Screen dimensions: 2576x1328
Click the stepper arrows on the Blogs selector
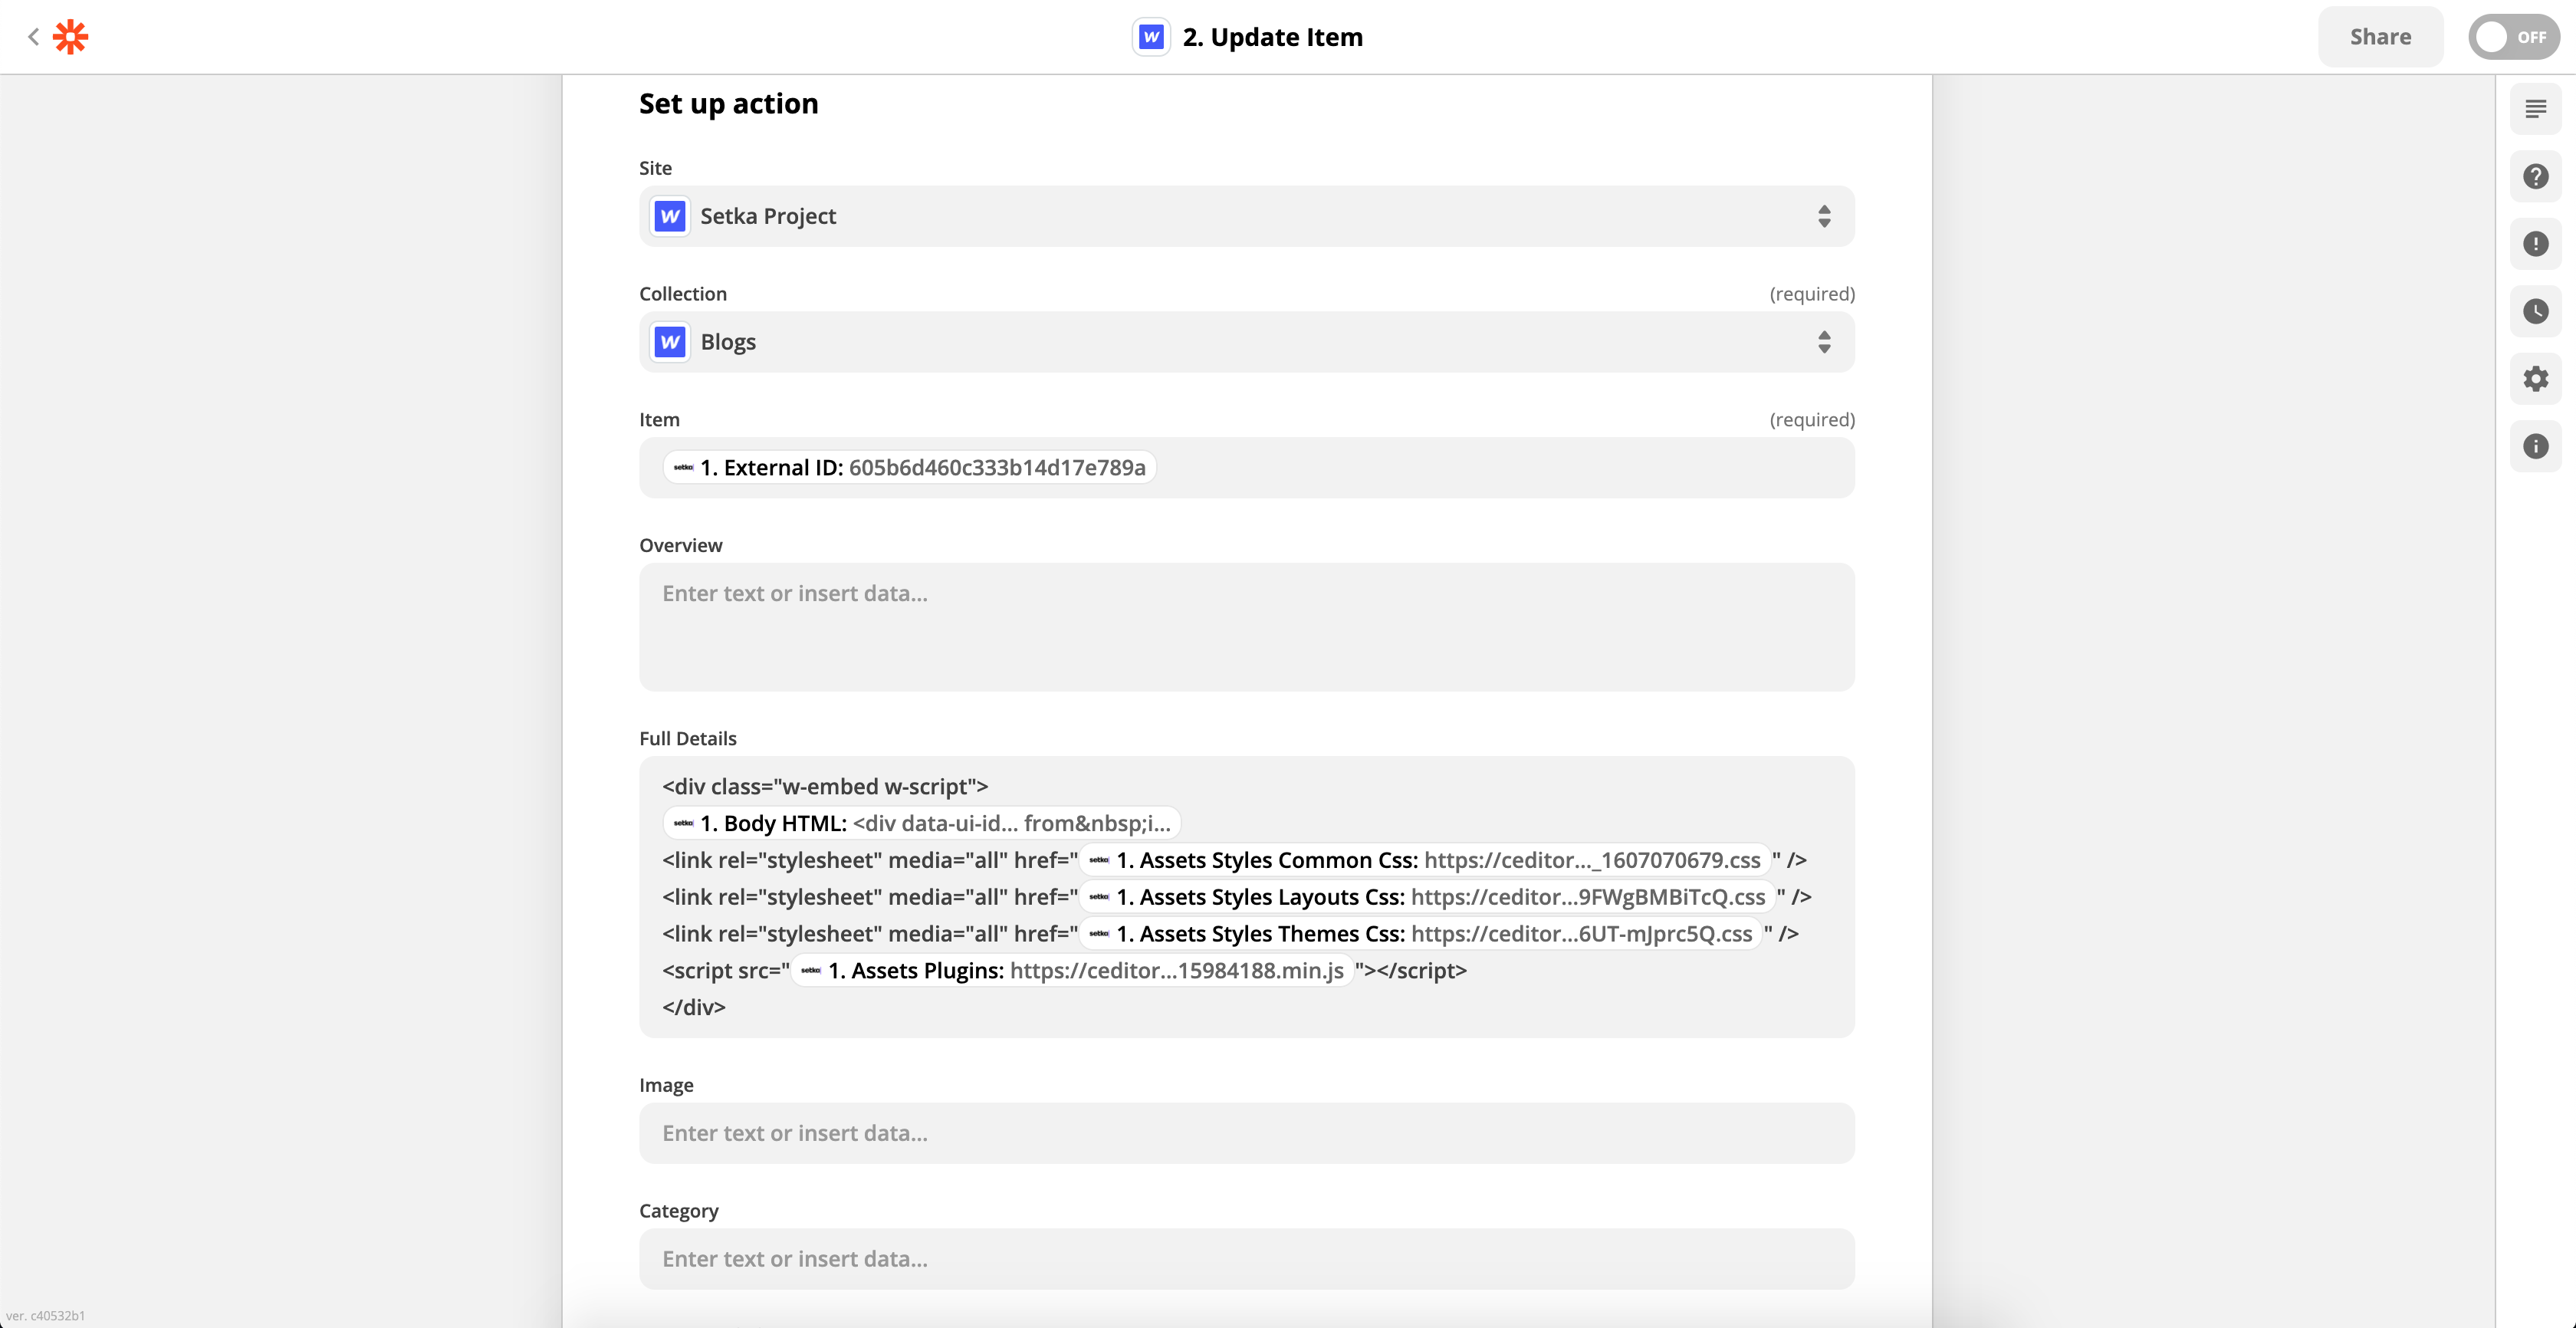[x=1823, y=342]
